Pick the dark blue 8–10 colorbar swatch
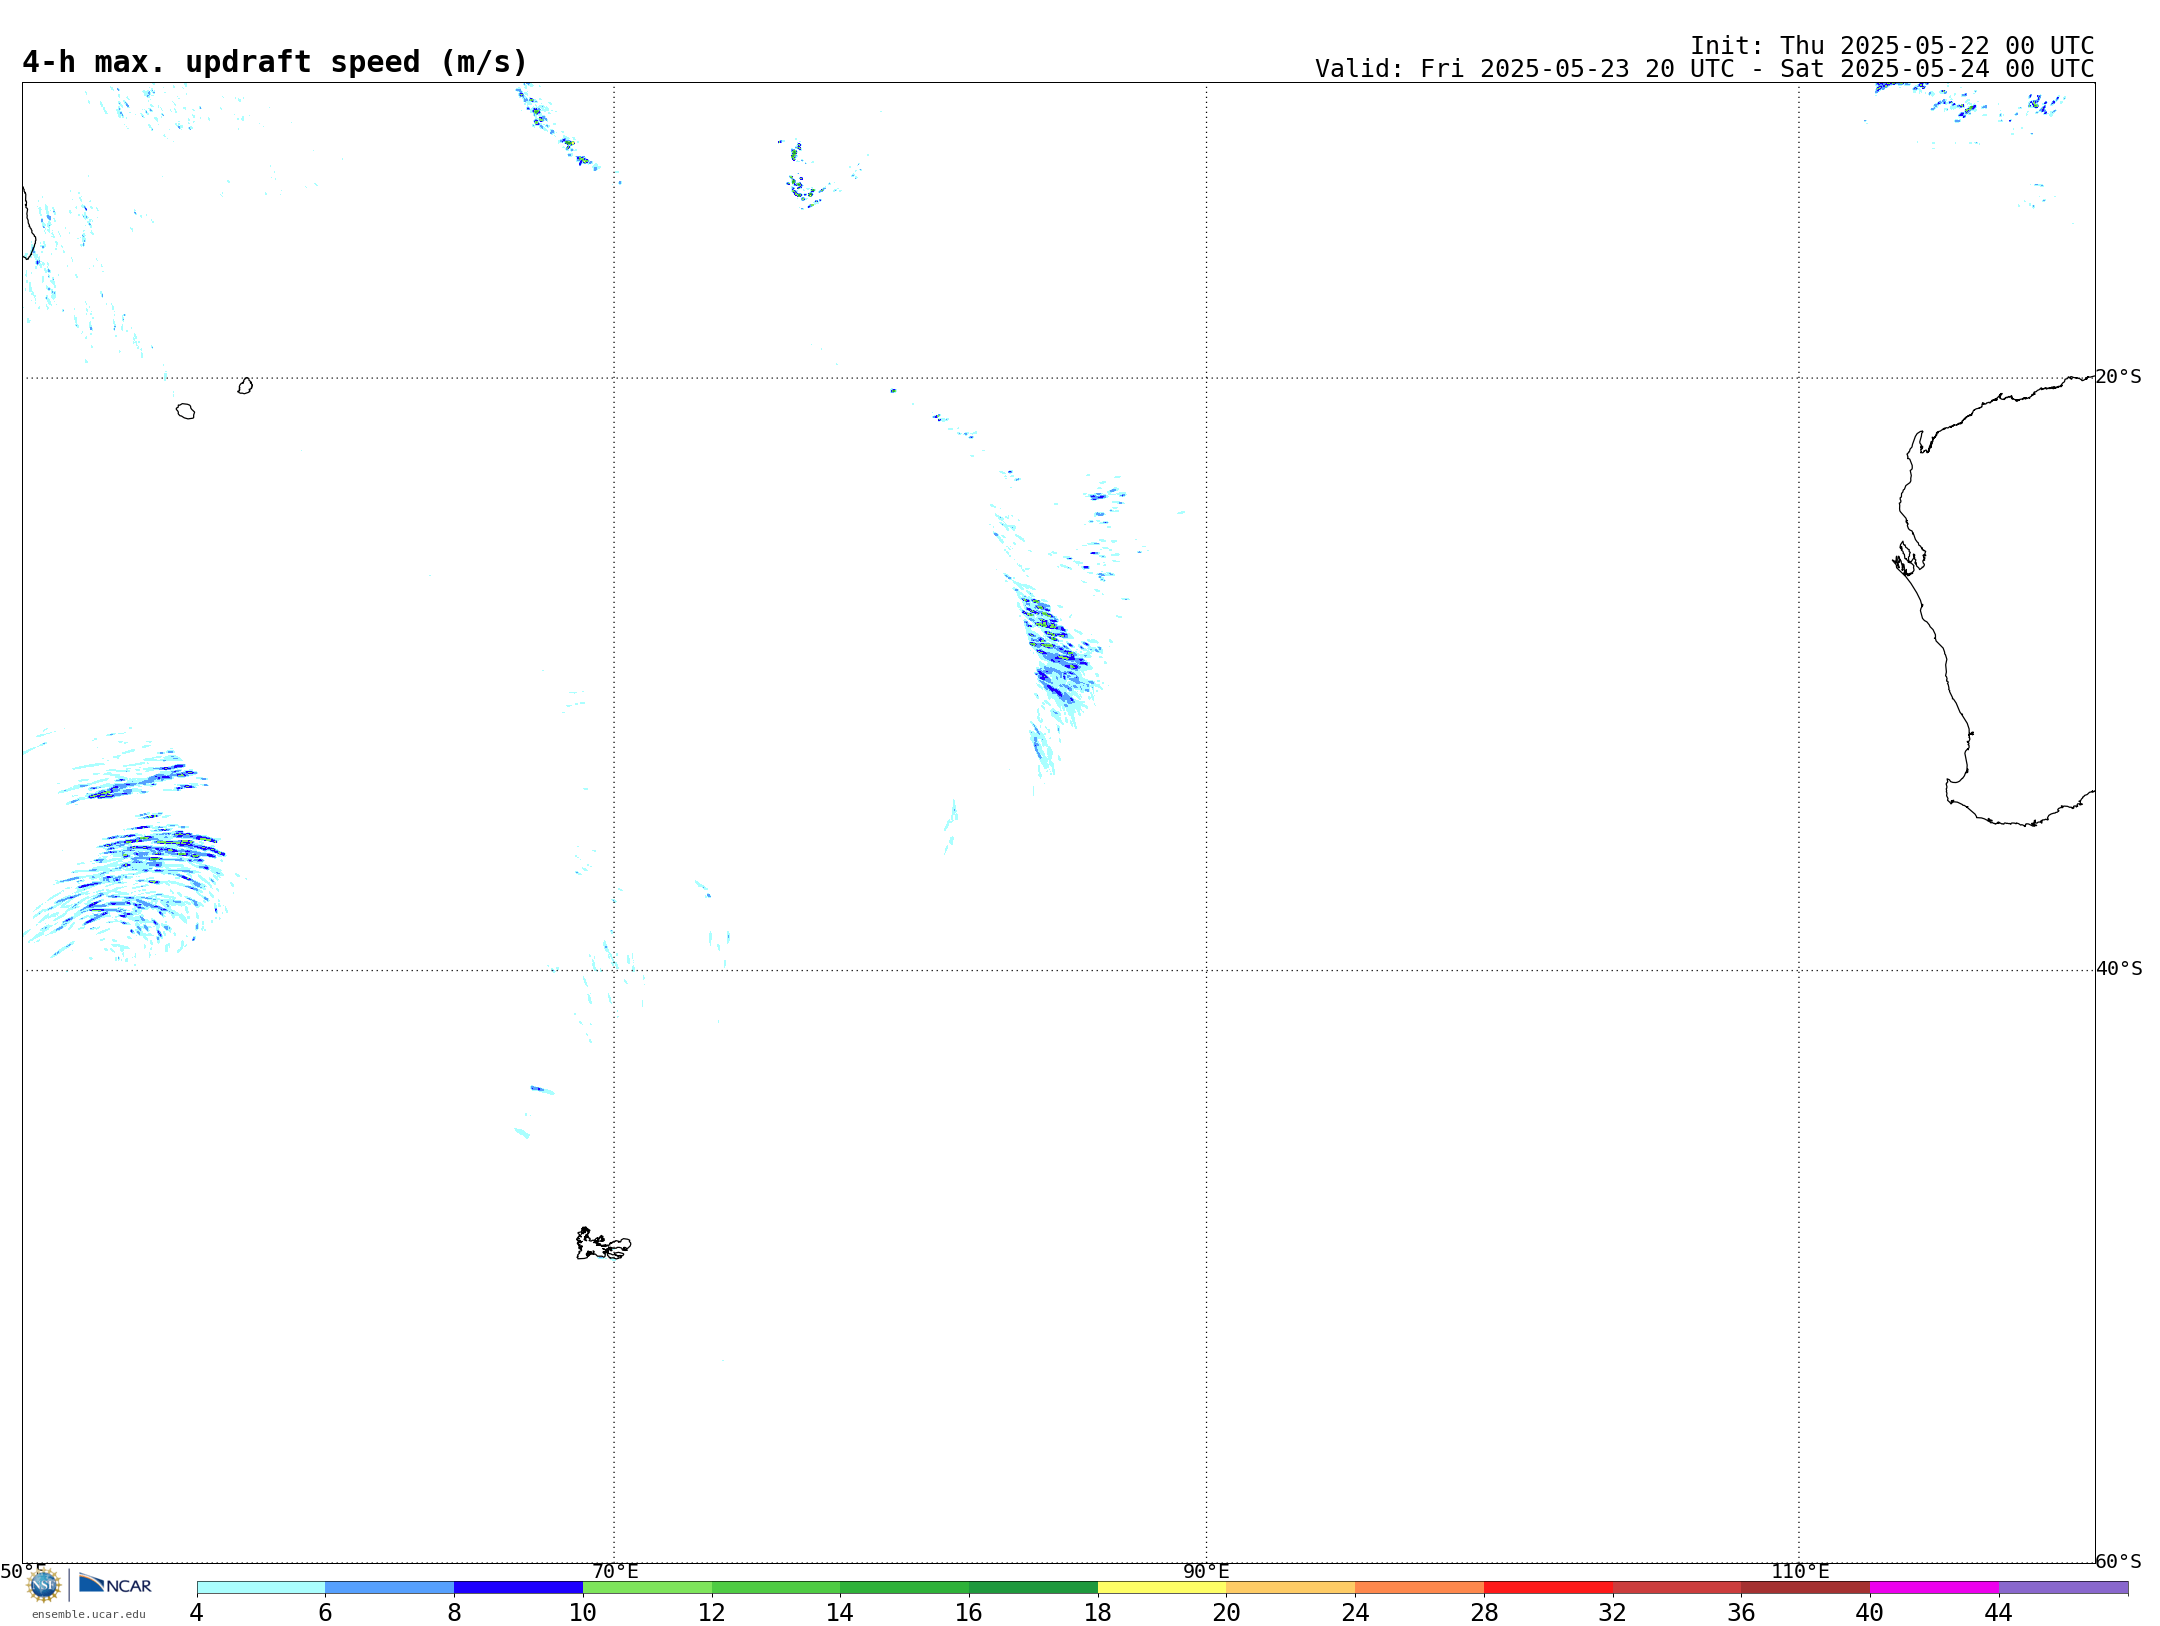 (x=518, y=1587)
